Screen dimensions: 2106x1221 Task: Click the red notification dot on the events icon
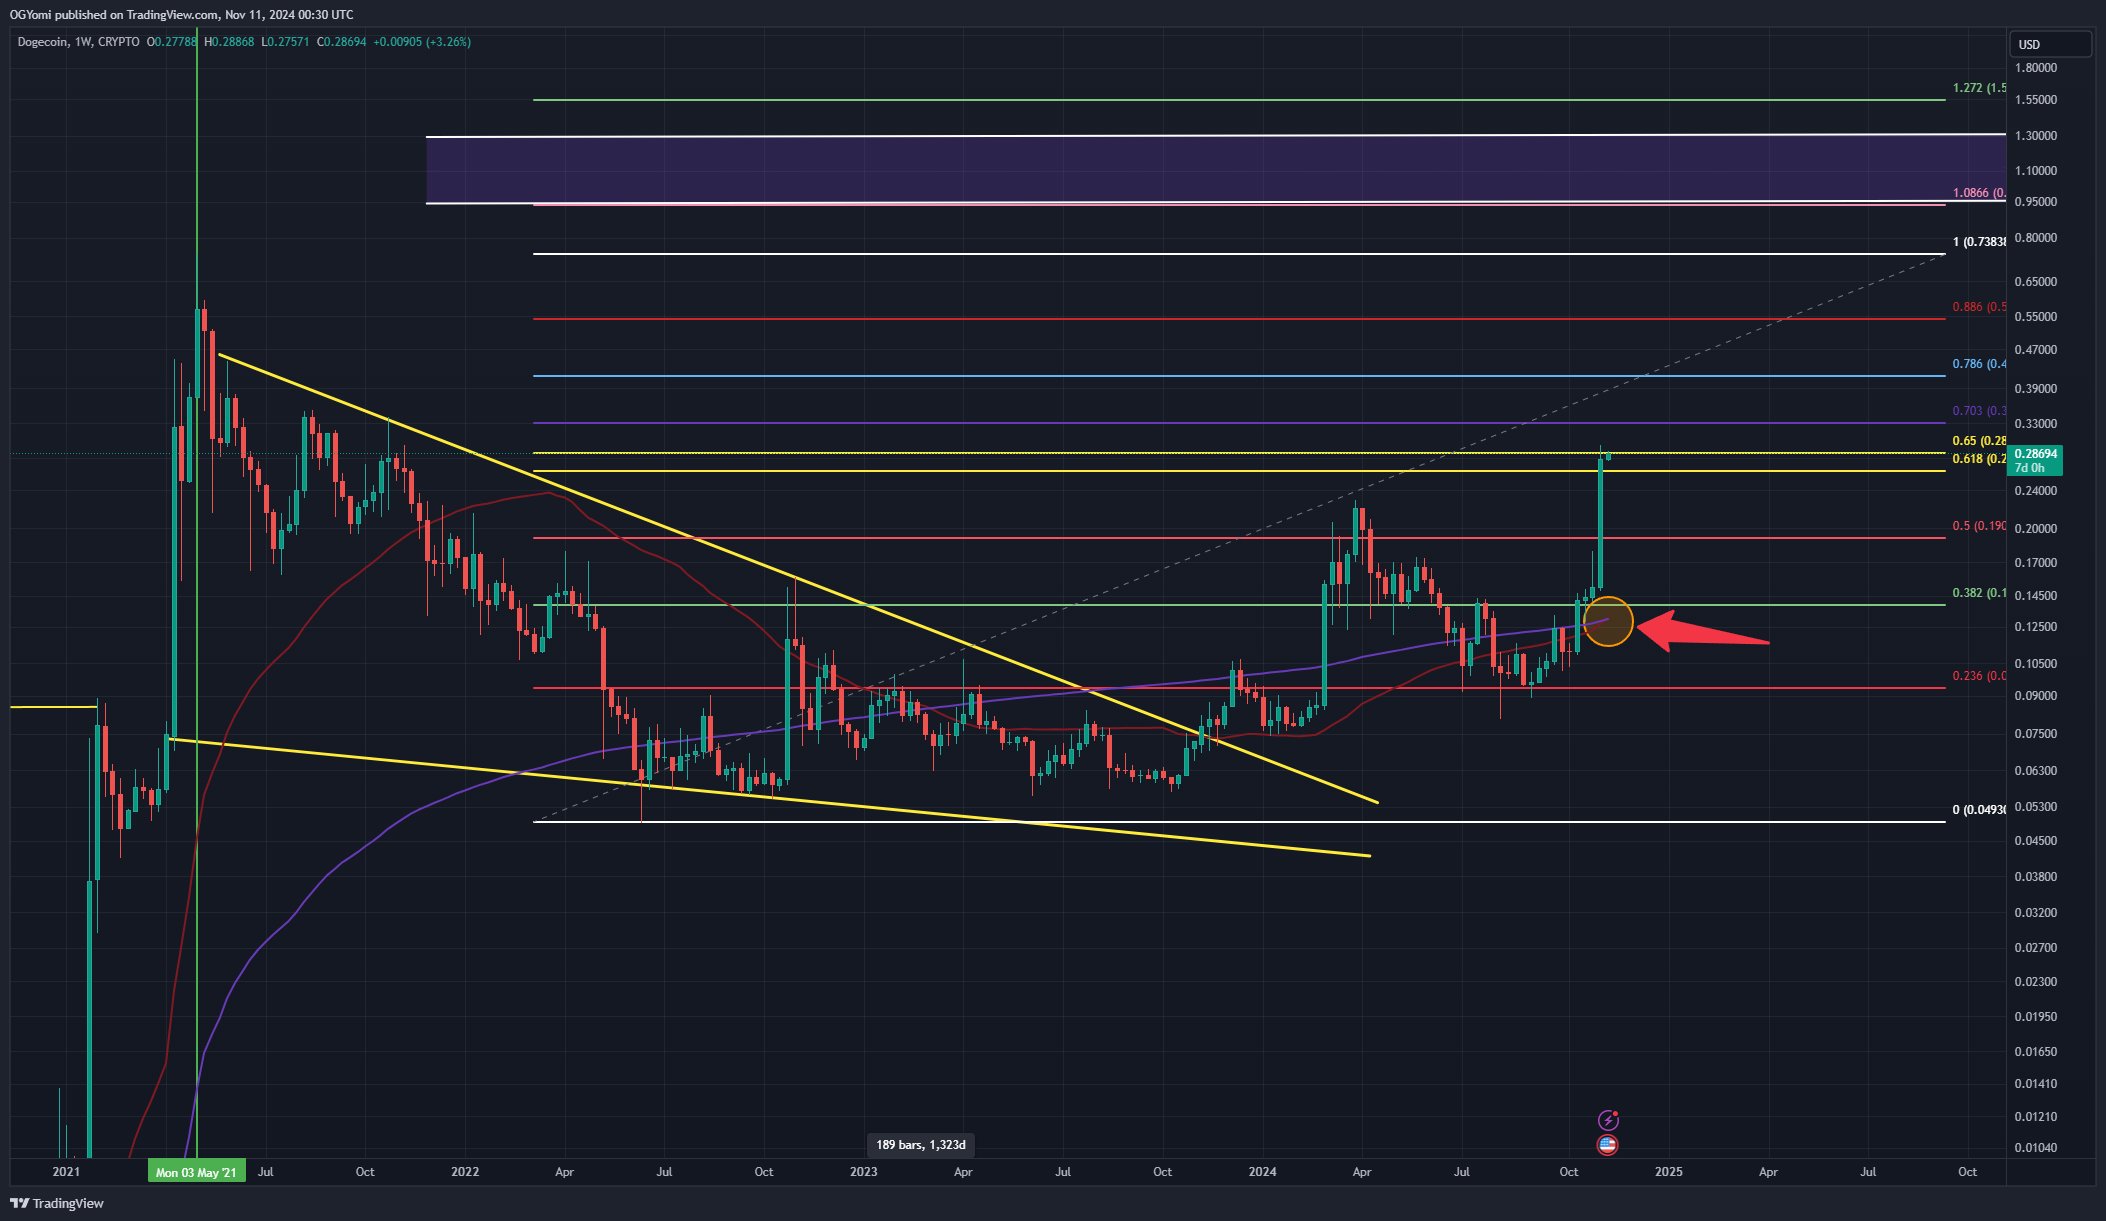1615,1113
